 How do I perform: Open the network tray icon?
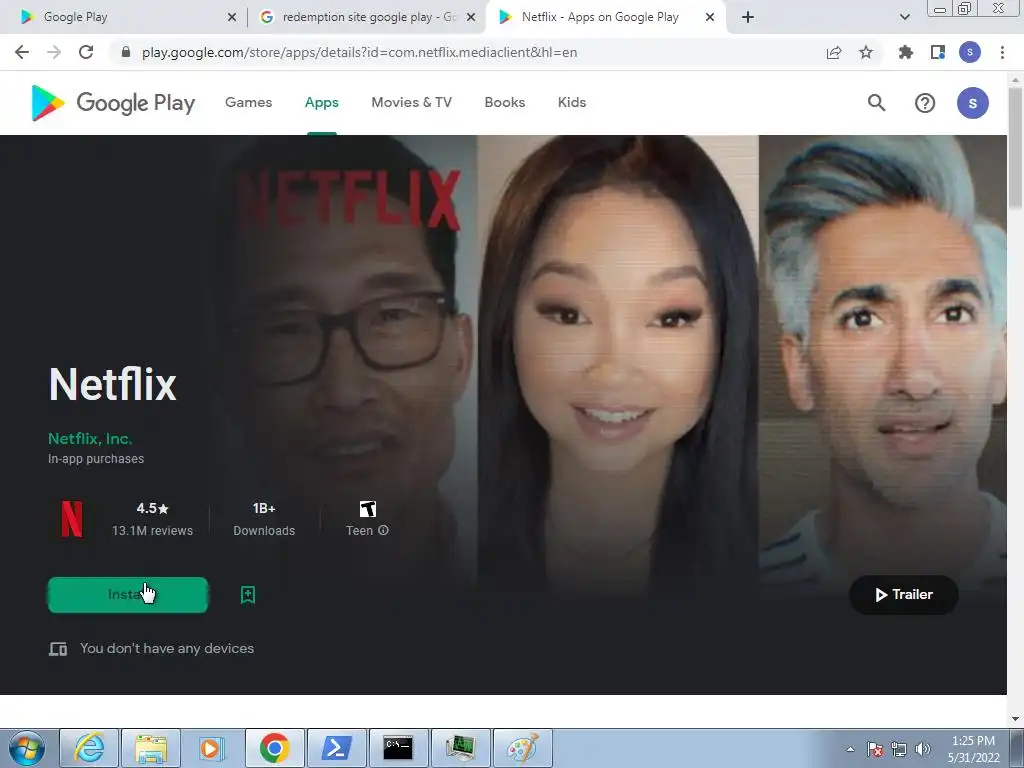pyautogui.click(x=899, y=749)
